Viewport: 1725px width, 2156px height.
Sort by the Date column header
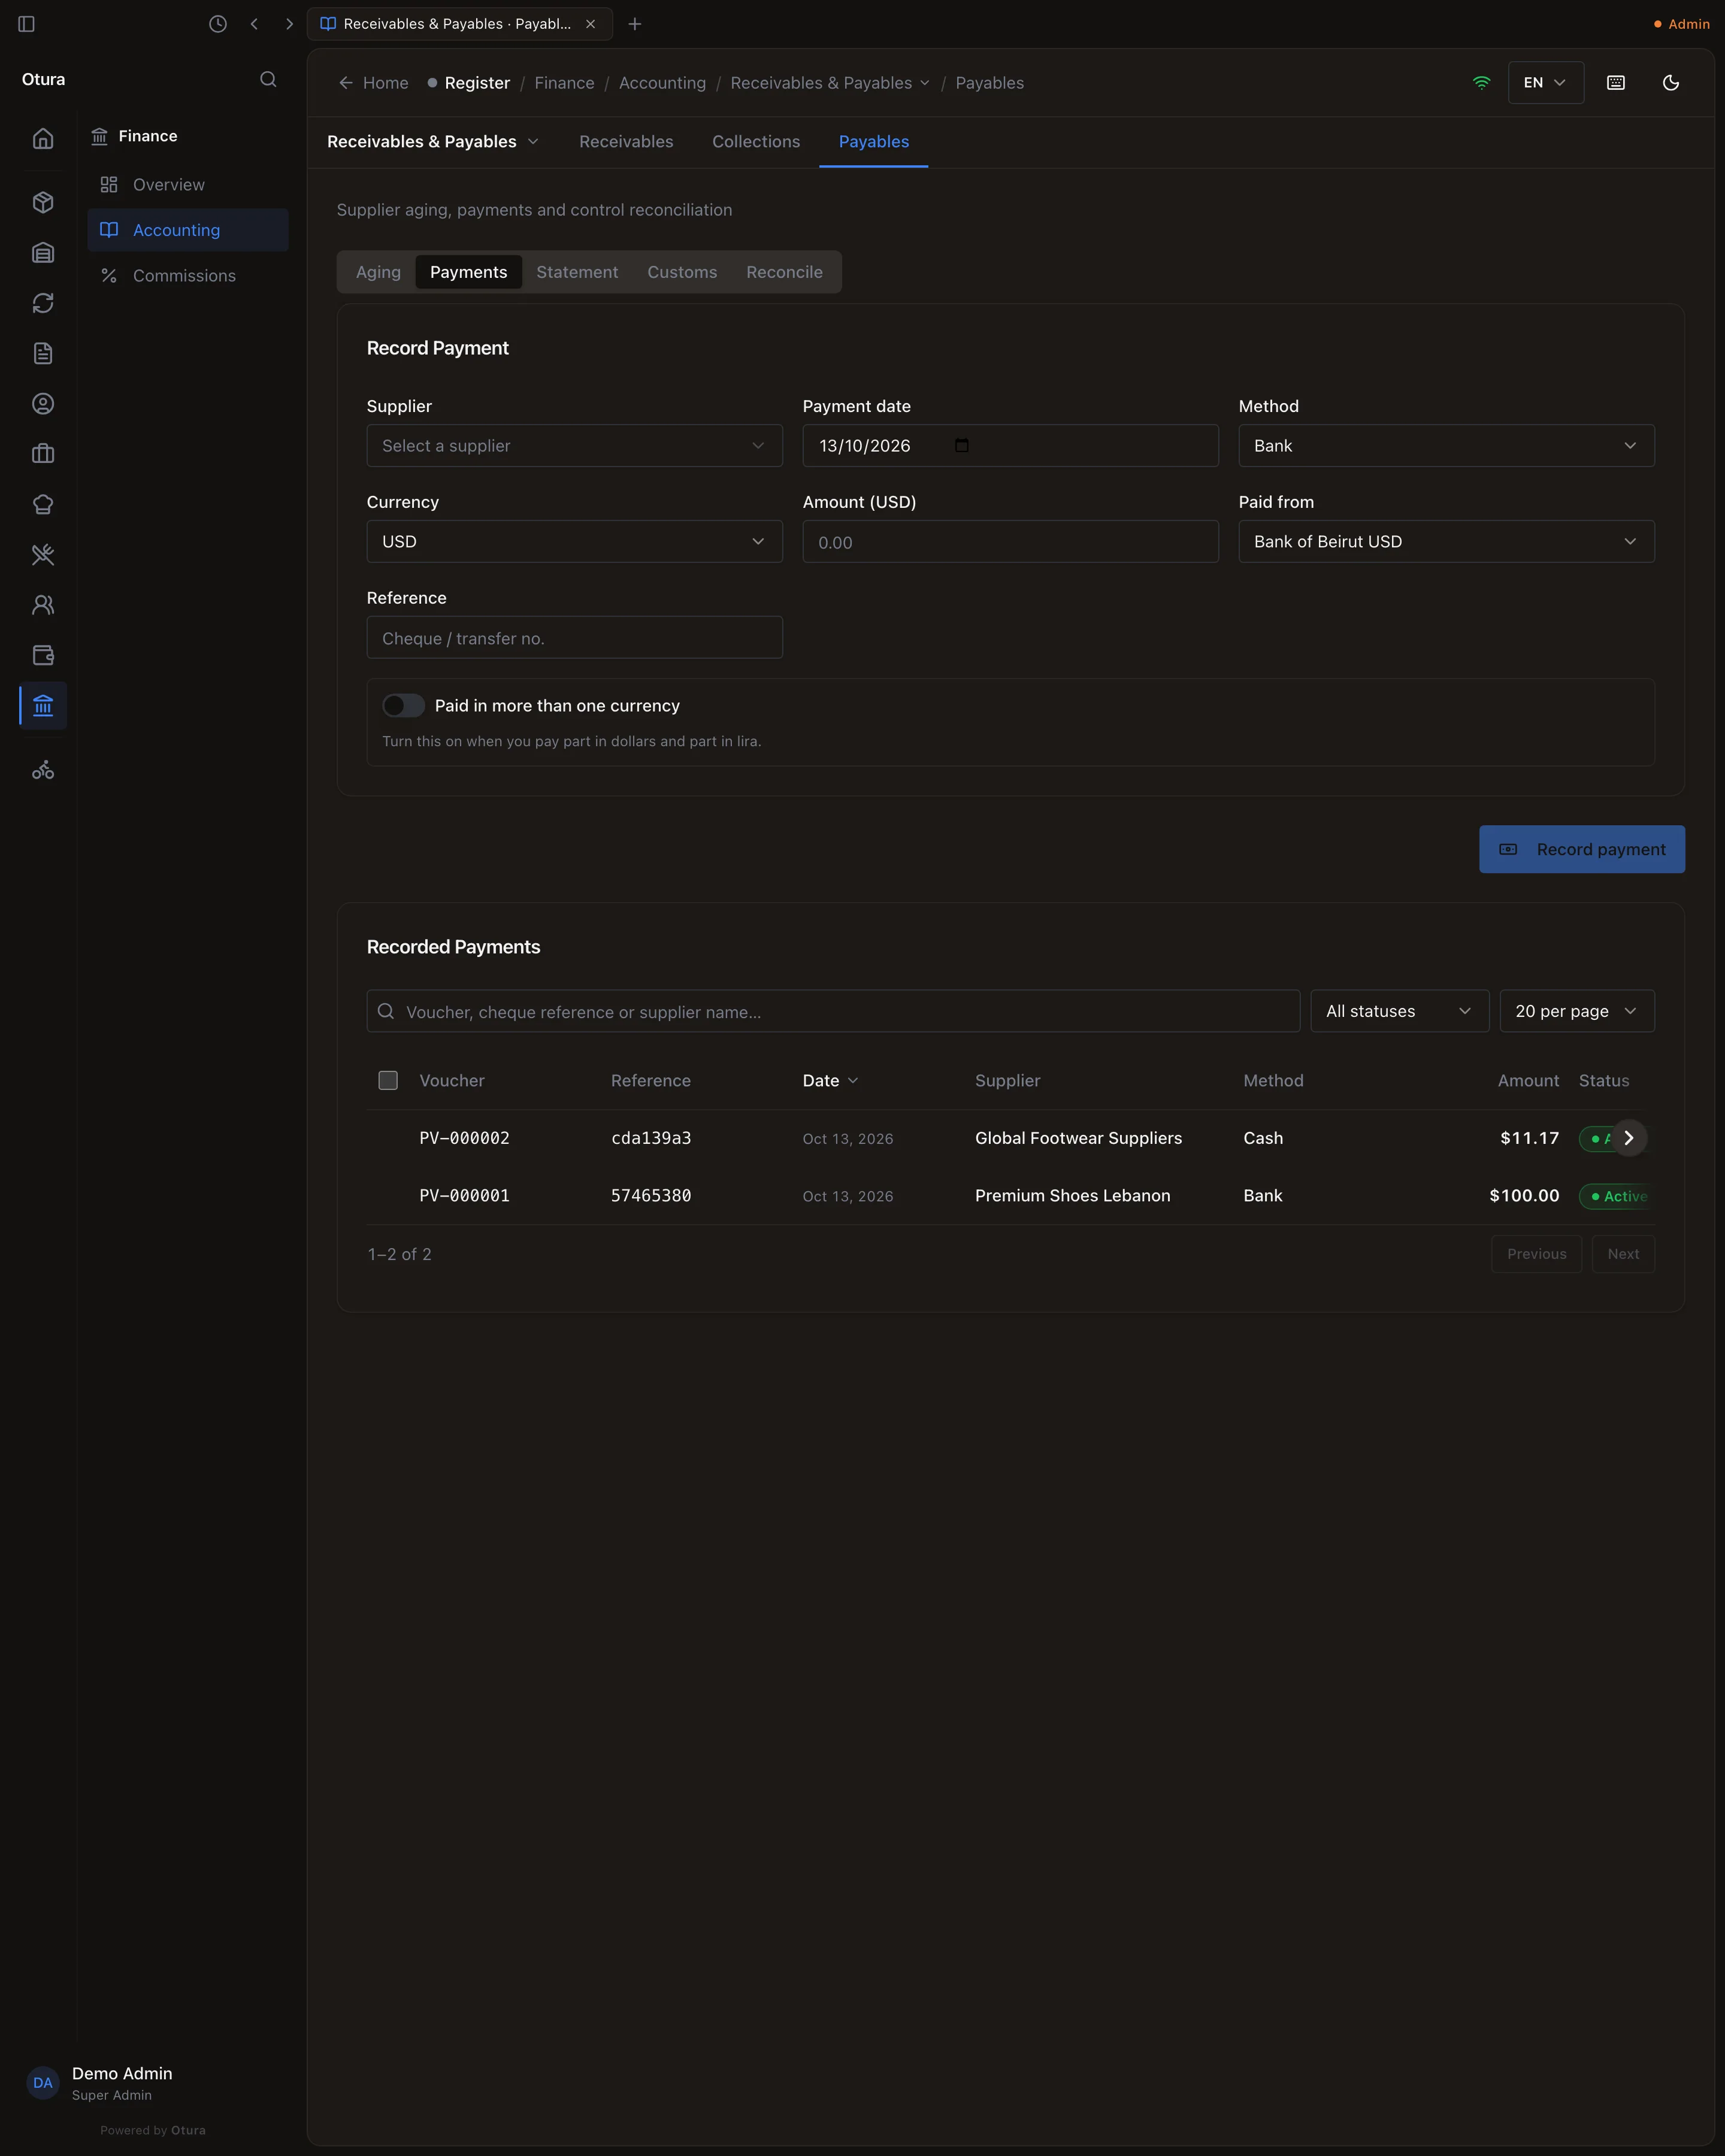click(x=830, y=1080)
